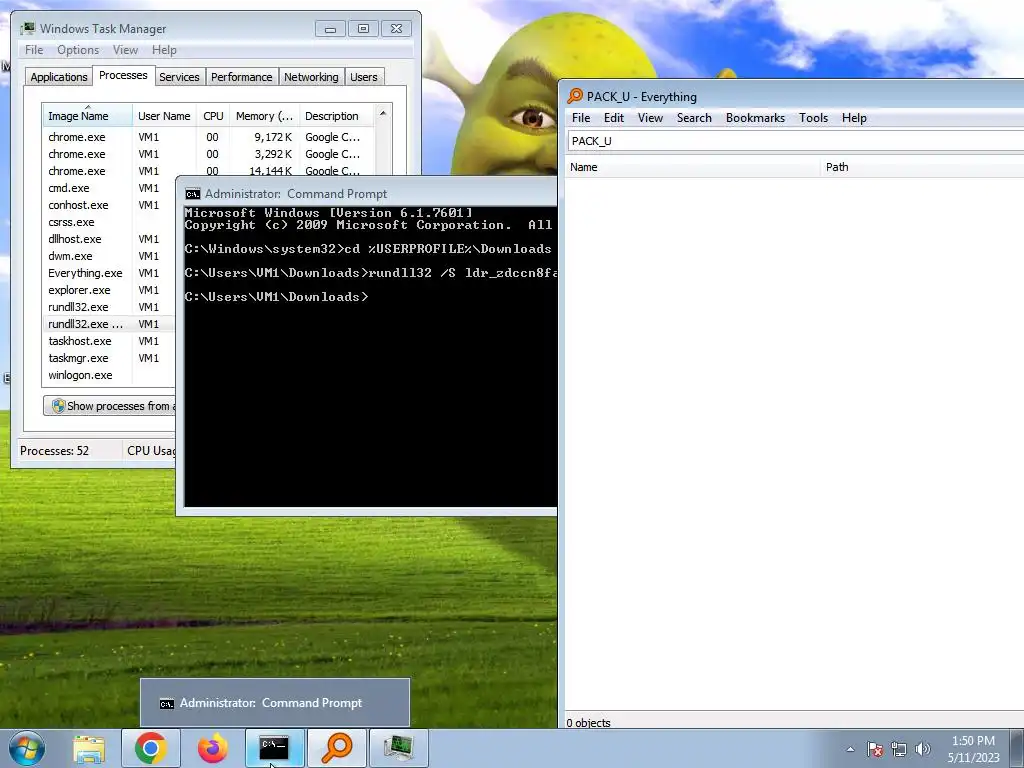Select chrome.exe row using 9,172 K

coord(209,137)
